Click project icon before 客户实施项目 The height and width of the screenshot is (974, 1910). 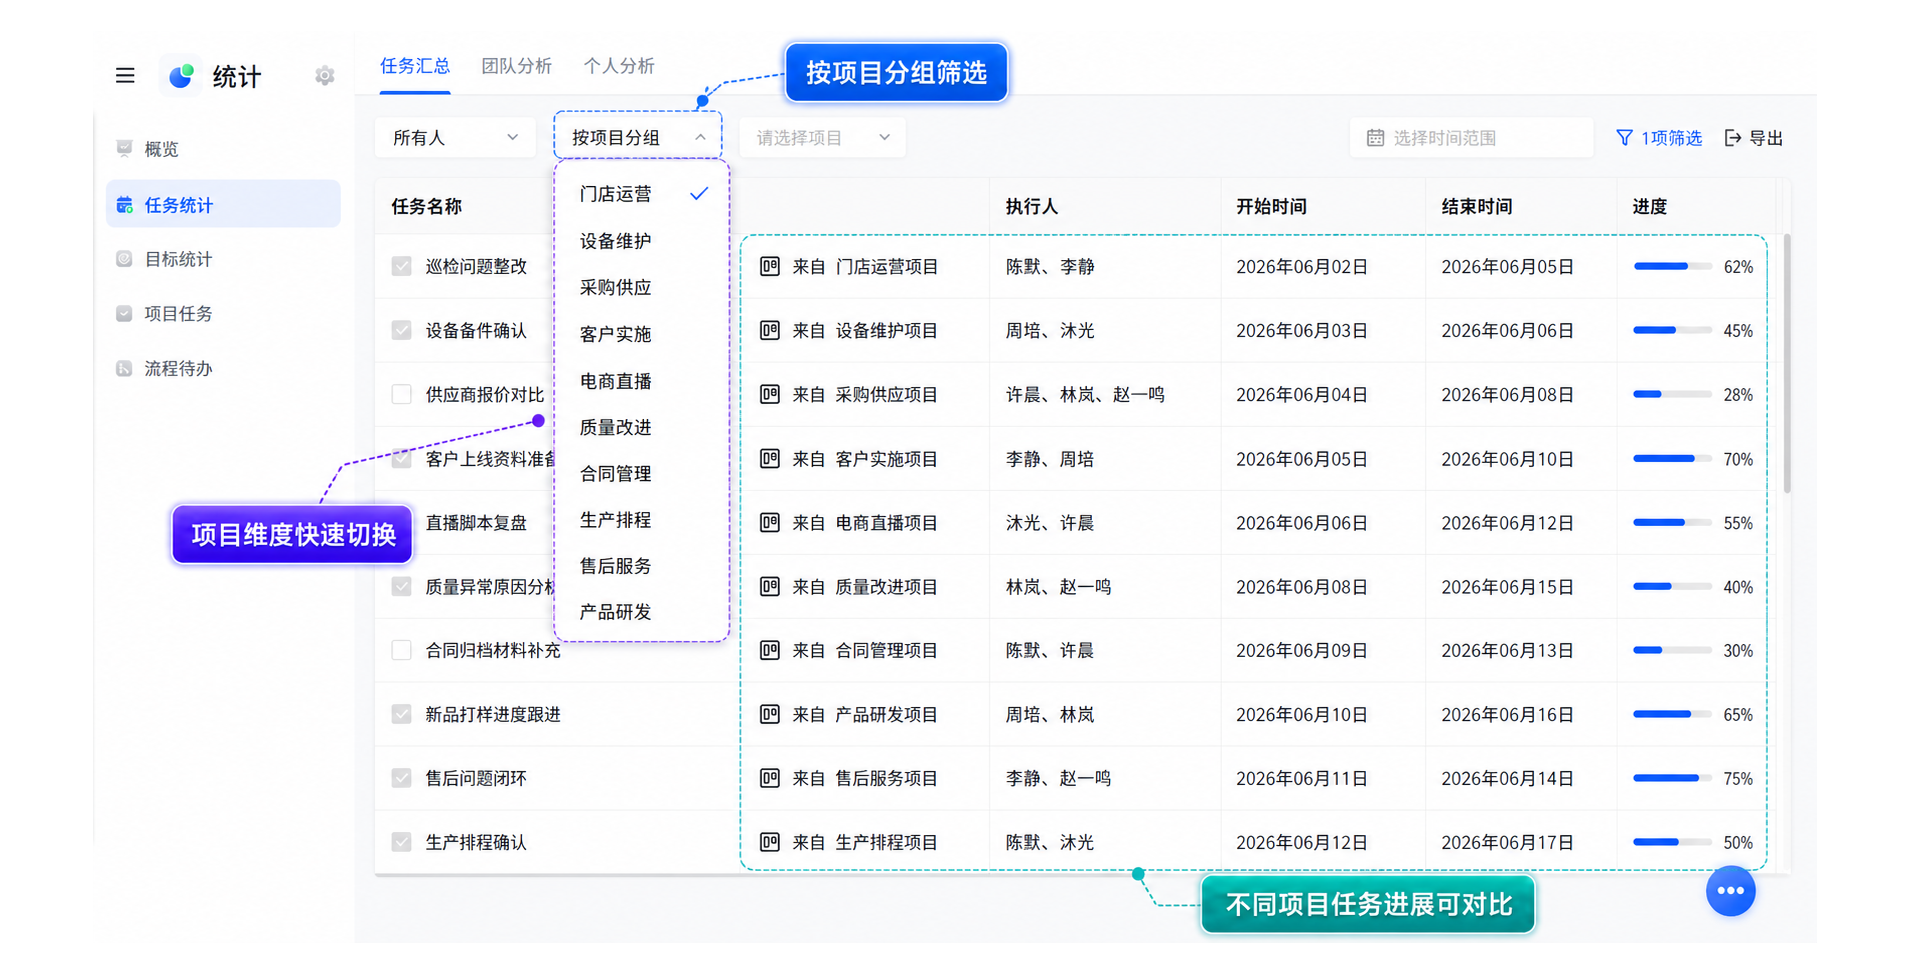click(769, 459)
